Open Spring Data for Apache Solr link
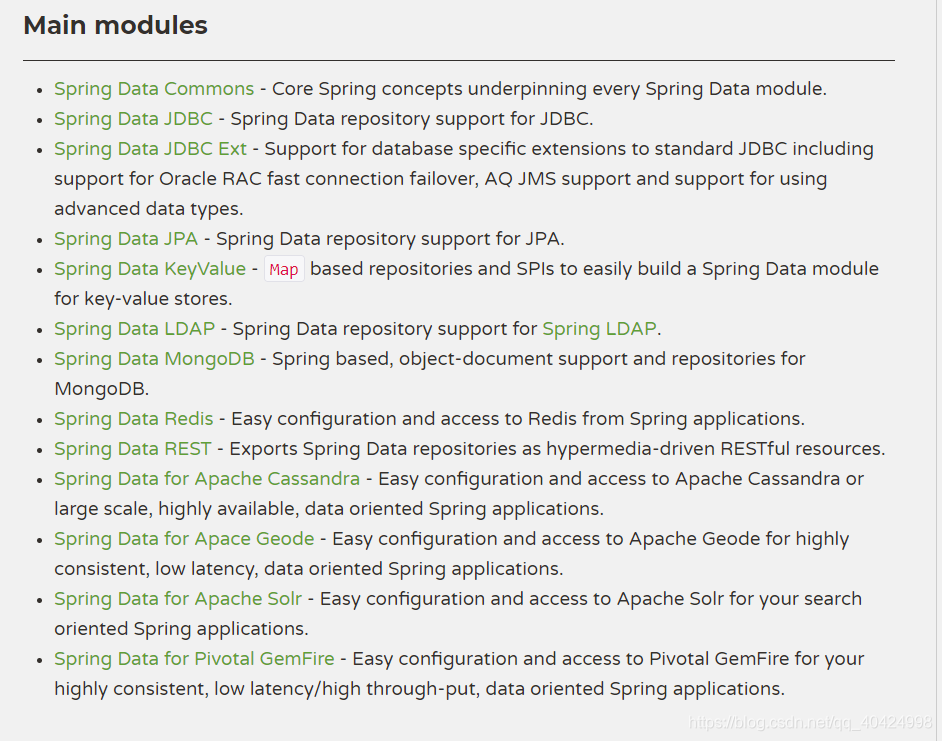 tap(178, 599)
